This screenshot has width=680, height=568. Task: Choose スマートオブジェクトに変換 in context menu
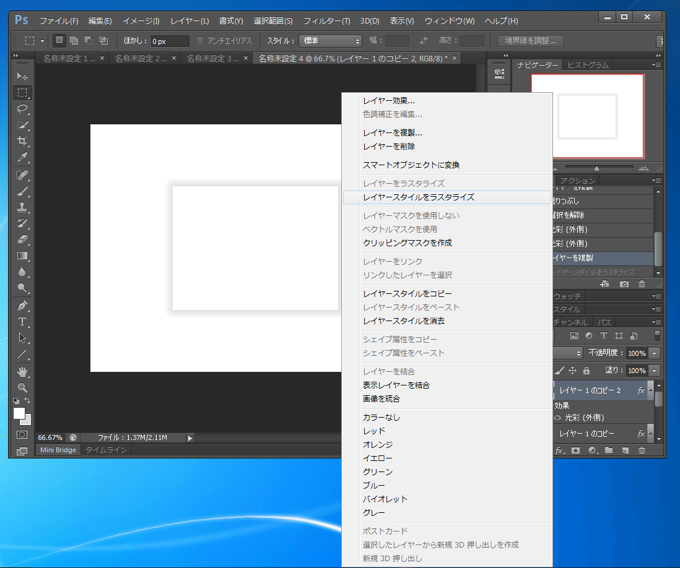447,165
